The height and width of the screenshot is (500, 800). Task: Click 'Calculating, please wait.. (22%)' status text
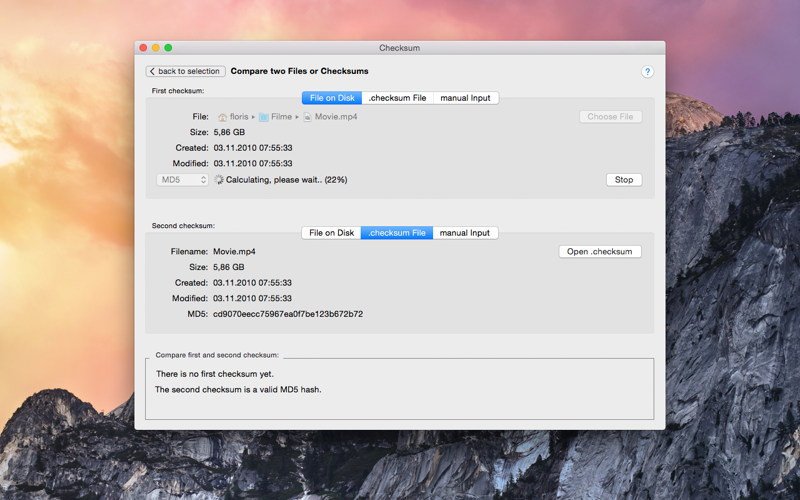(286, 180)
